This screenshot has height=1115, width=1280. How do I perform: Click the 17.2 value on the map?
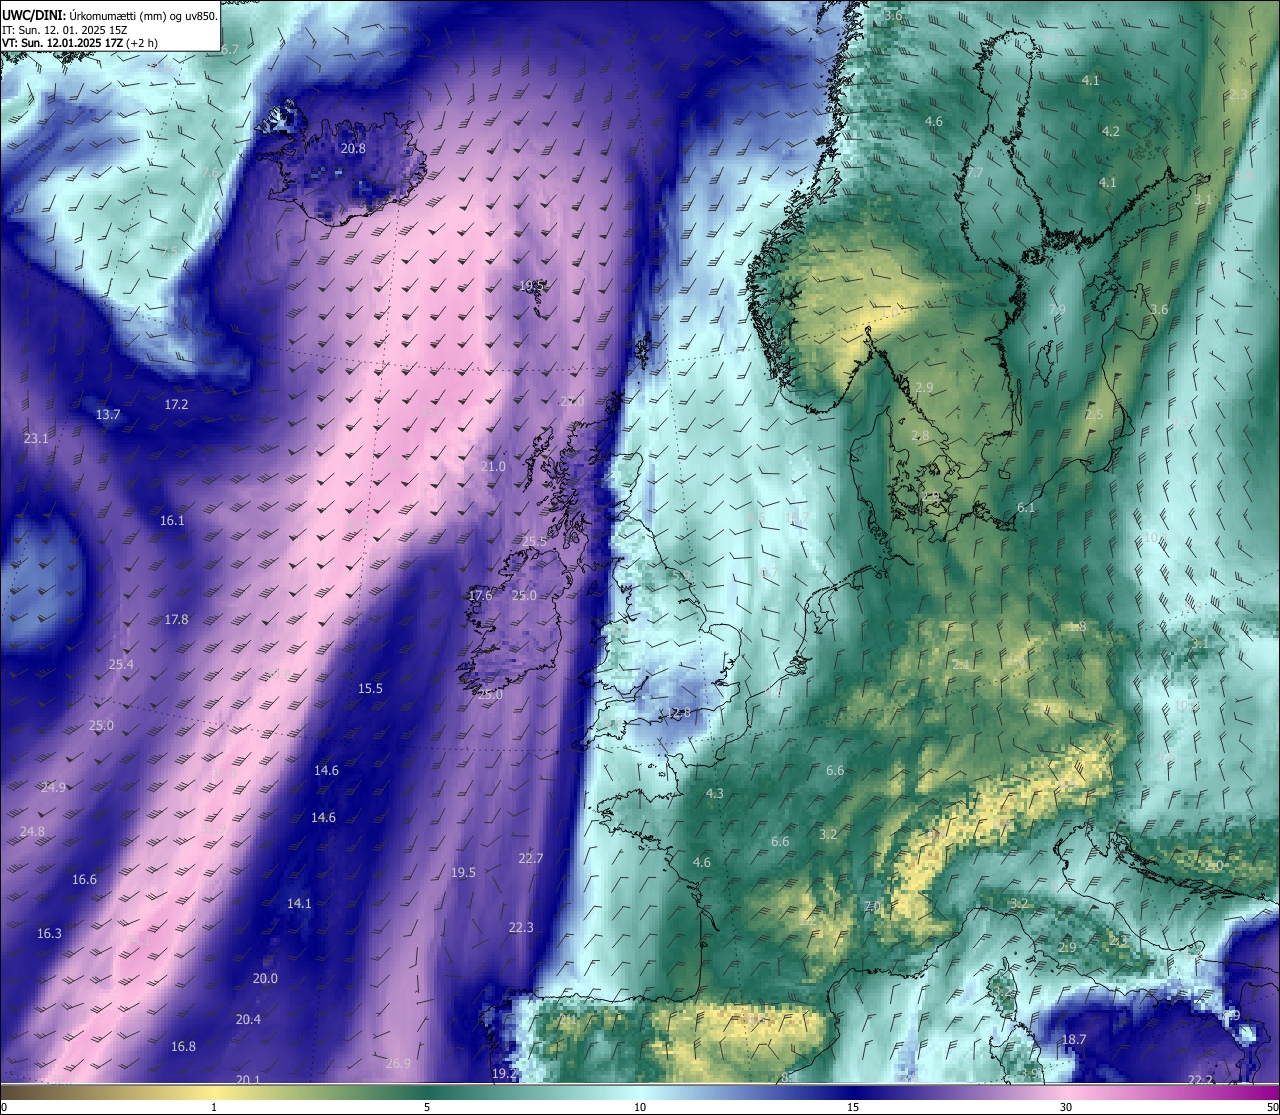coord(176,405)
